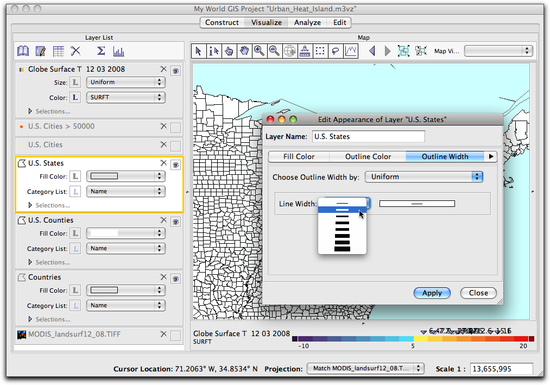
Task: Click the measure distance tool icon
Action: pyautogui.click(x=305, y=51)
